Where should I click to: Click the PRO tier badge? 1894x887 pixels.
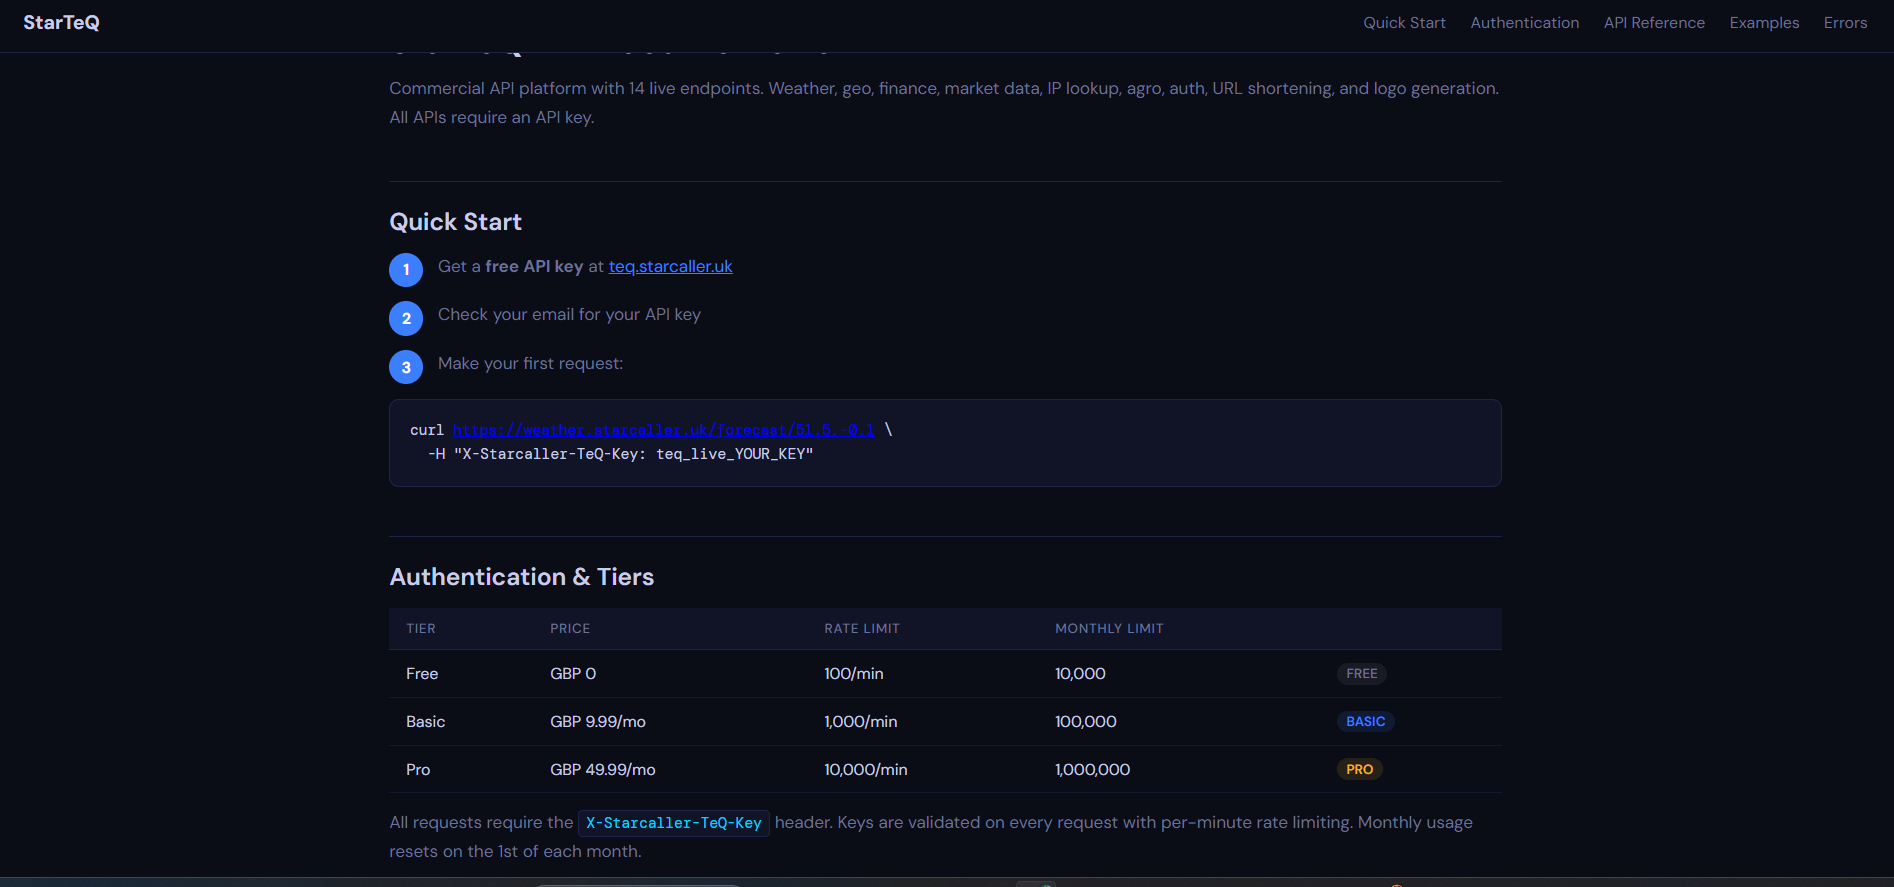[1359, 770]
